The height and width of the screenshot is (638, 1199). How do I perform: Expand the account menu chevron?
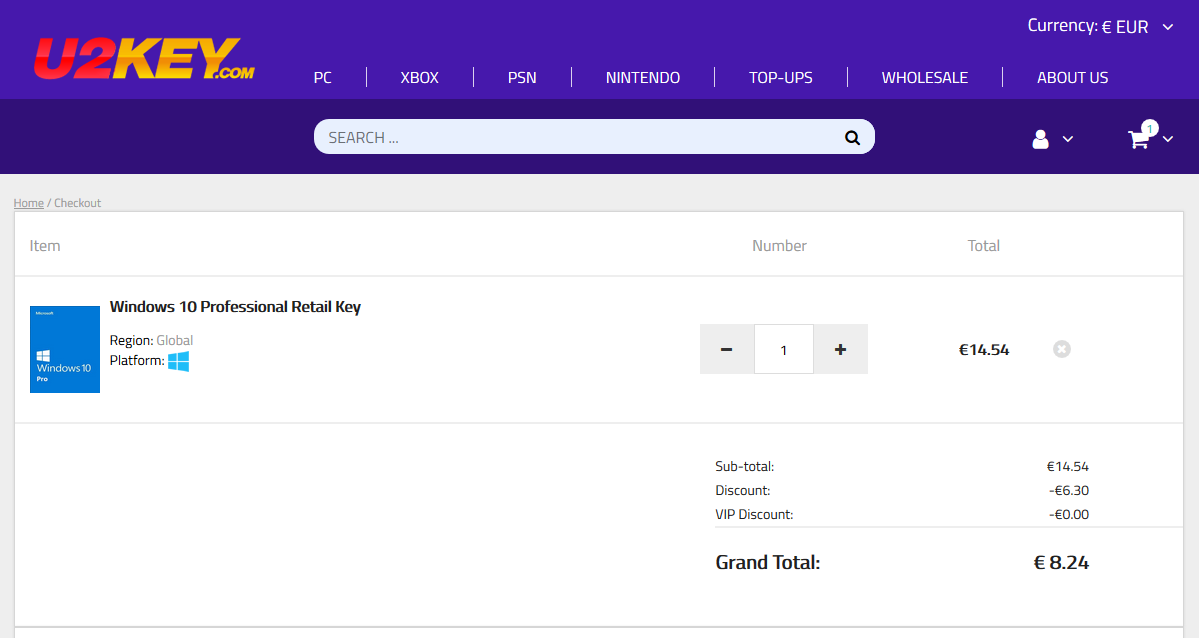[1068, 139]
